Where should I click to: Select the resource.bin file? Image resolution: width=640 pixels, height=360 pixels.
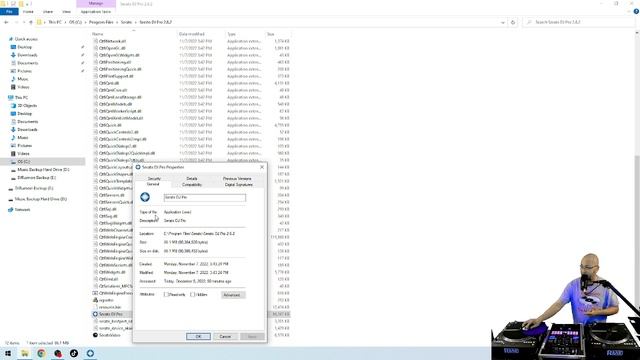coord(110,307)
